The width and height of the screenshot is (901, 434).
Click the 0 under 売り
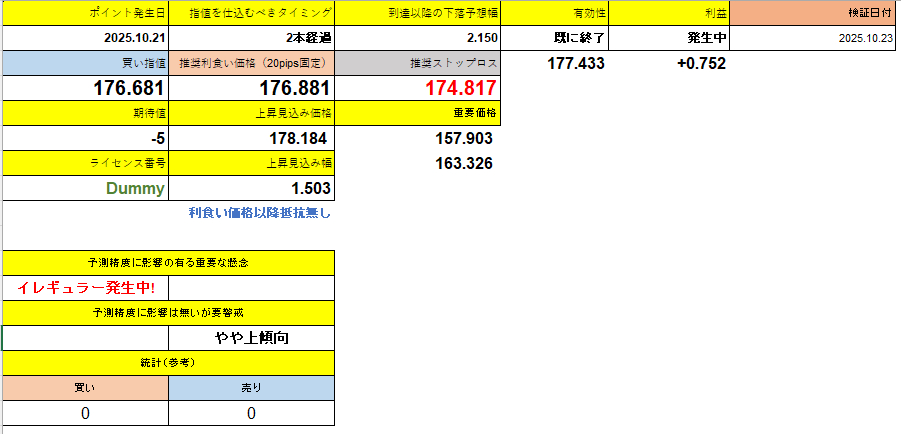252,413
